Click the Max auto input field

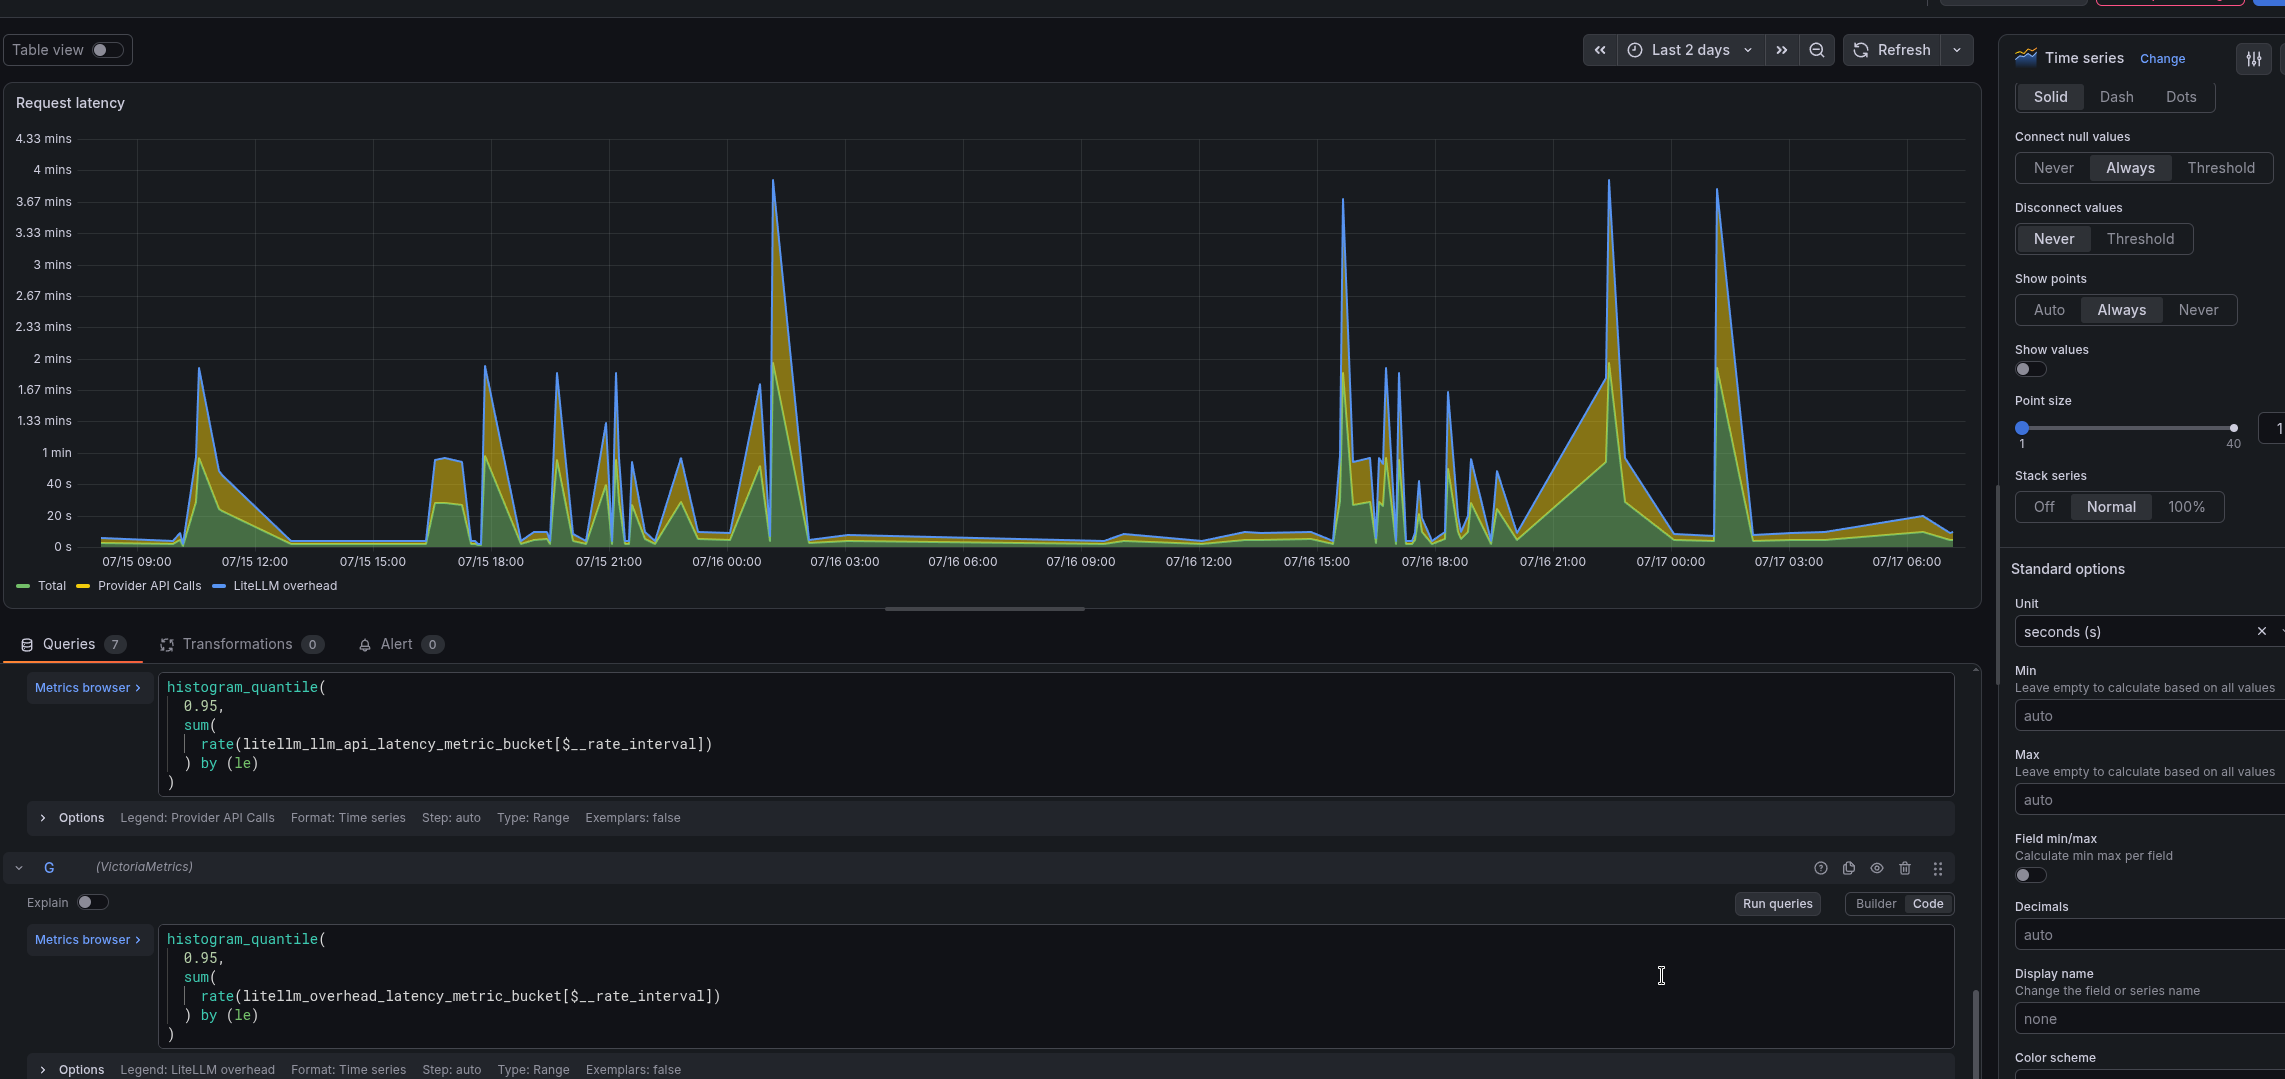(2150, 800)
